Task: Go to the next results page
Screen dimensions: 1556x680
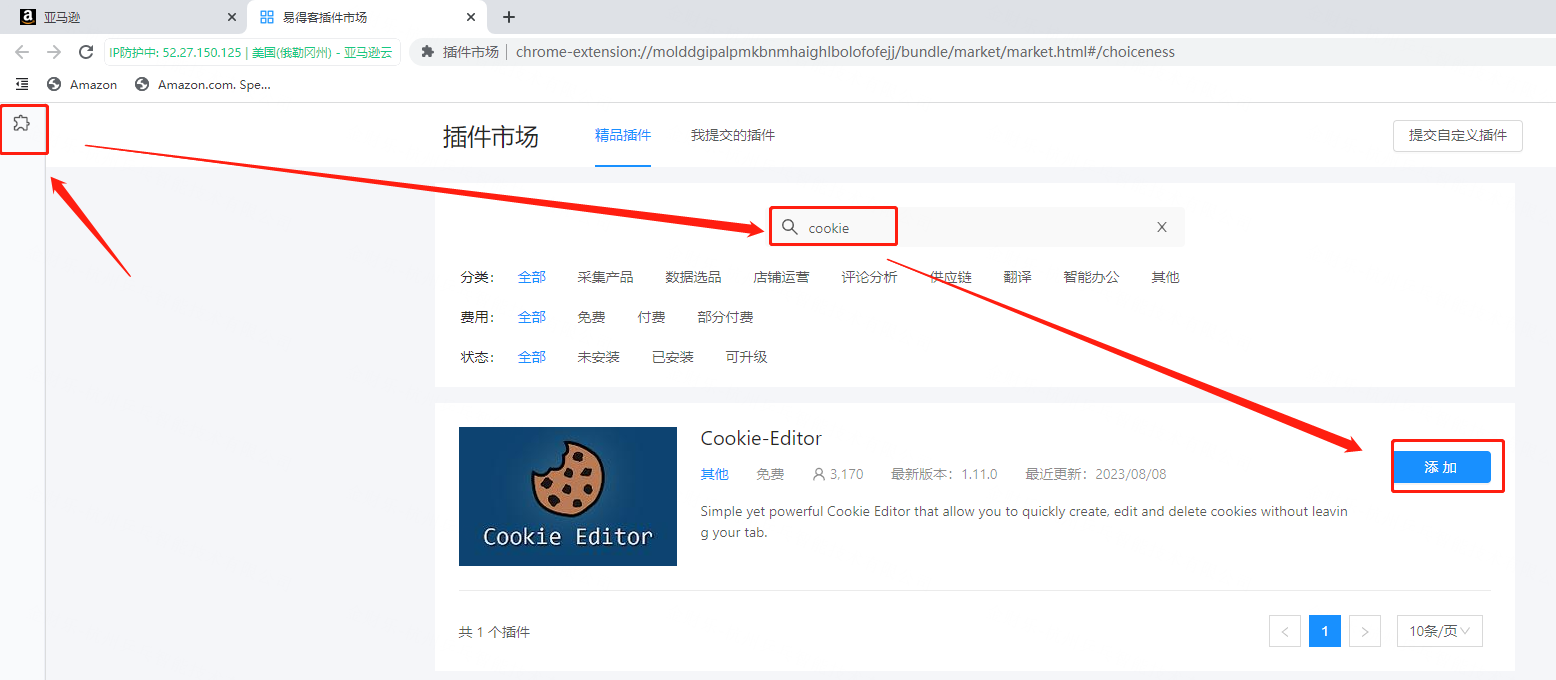Action: [1365, 631]
